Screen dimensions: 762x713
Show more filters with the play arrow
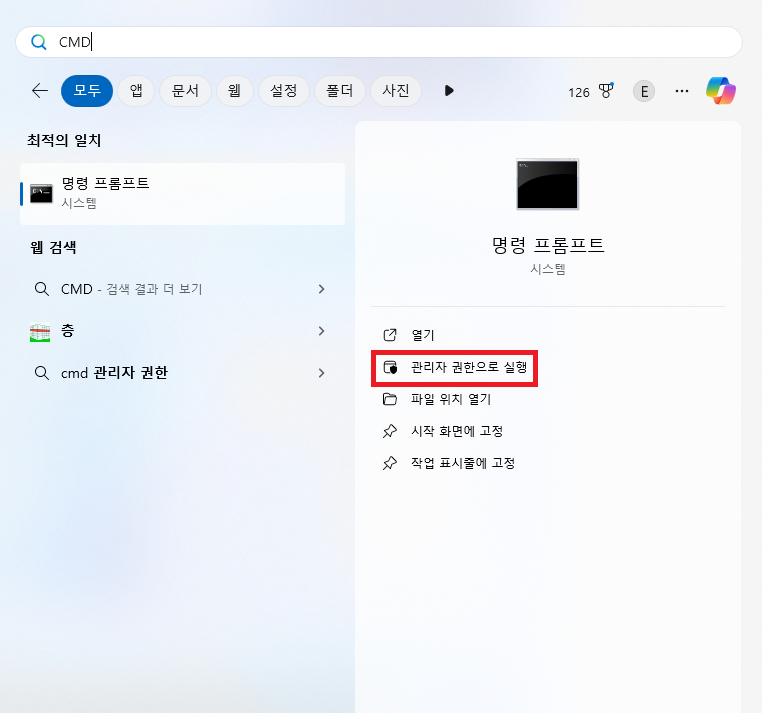tap(449, 91)
